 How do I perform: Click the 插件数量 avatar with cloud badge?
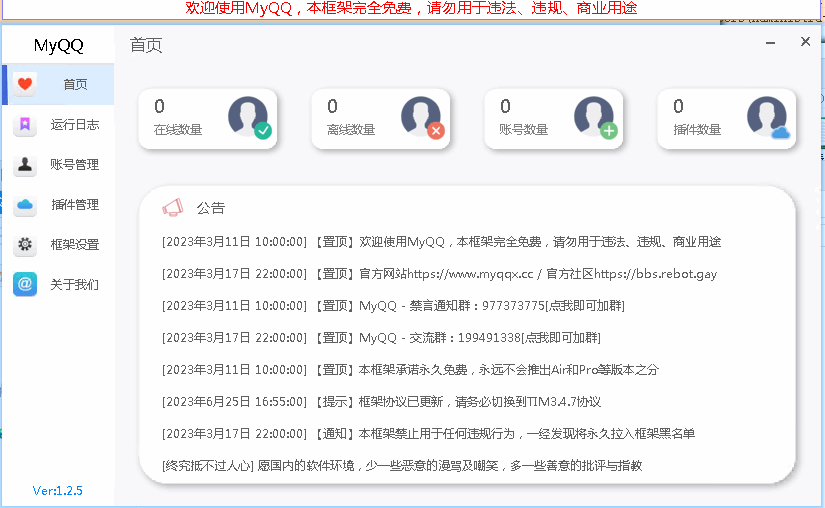pyautogui.click(x=769, y=117)
